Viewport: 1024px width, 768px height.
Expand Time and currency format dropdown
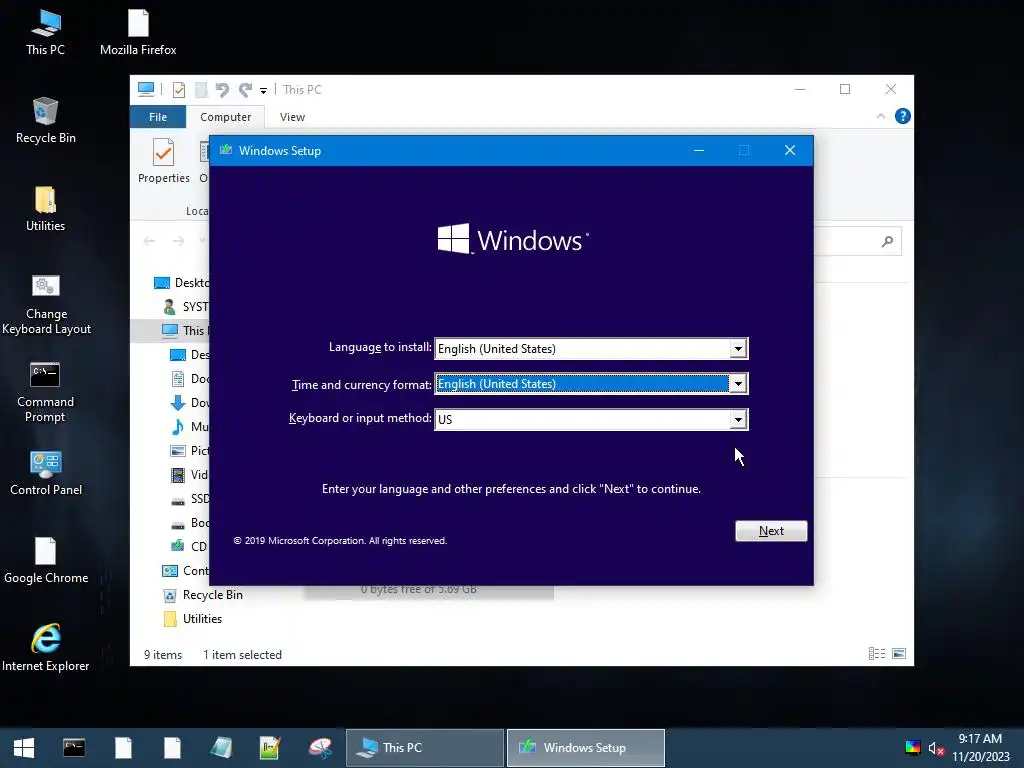[738, 384]
